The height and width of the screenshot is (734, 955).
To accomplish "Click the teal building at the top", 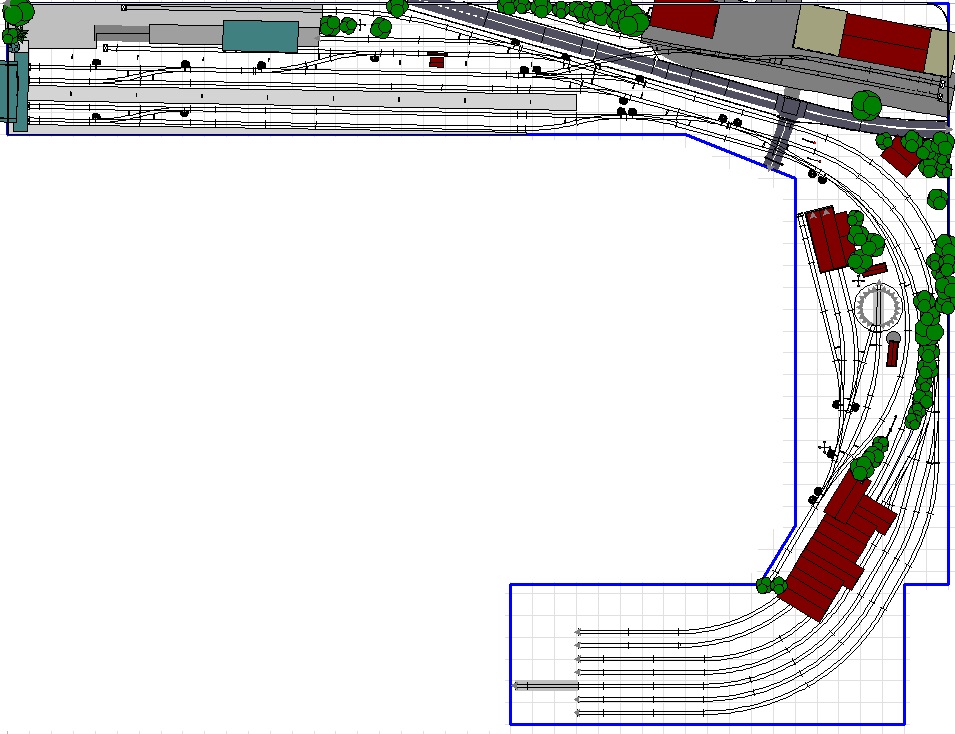I will 260,35.
